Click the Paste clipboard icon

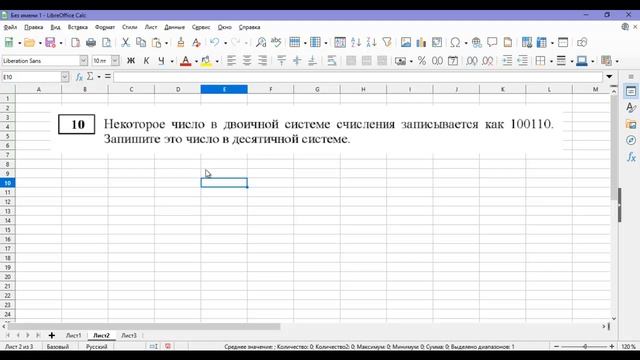(x=156, y=42)
